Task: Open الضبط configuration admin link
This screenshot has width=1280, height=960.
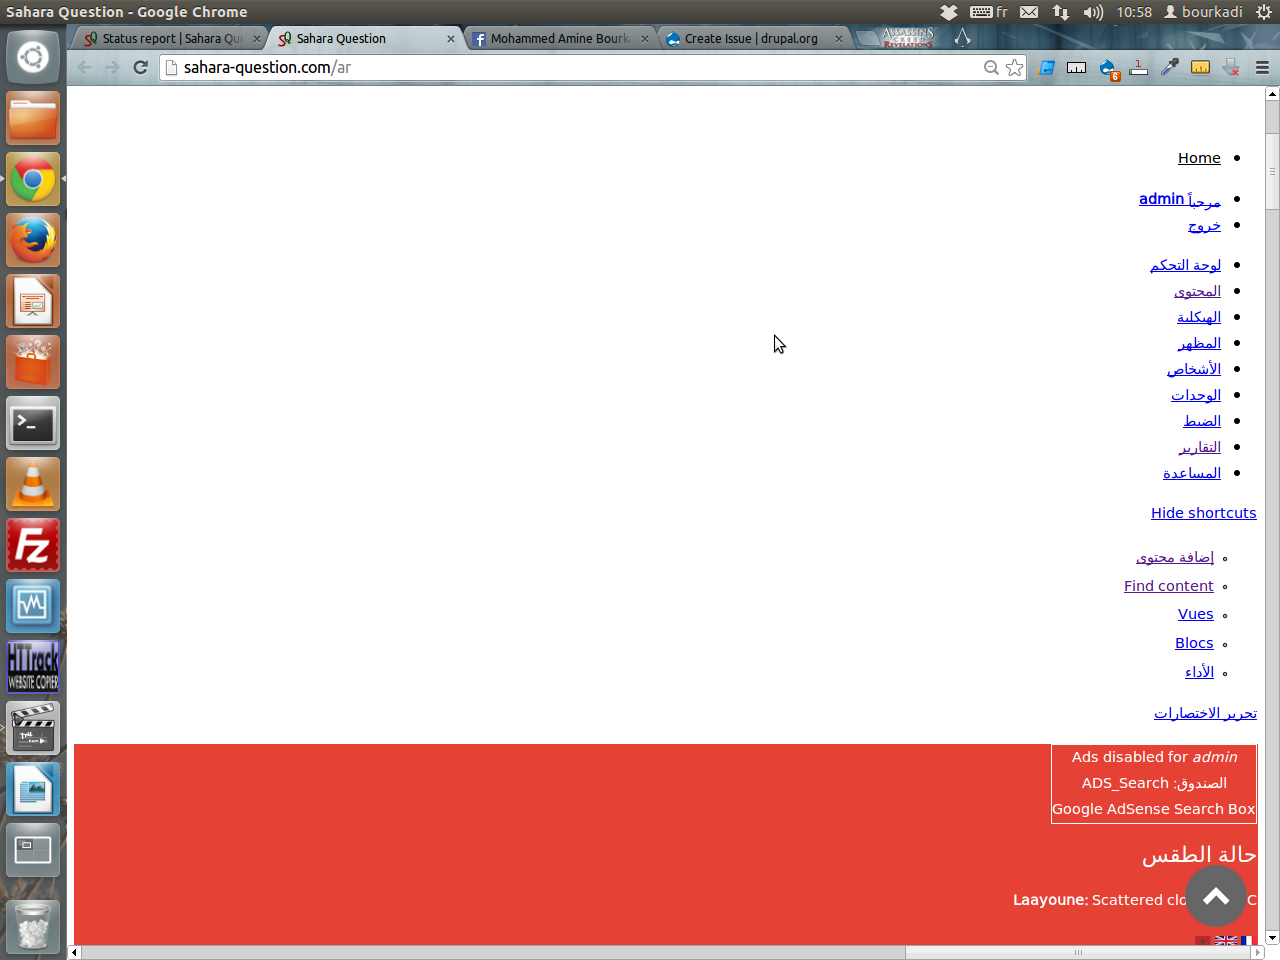Action: [x=1202, y=421]
